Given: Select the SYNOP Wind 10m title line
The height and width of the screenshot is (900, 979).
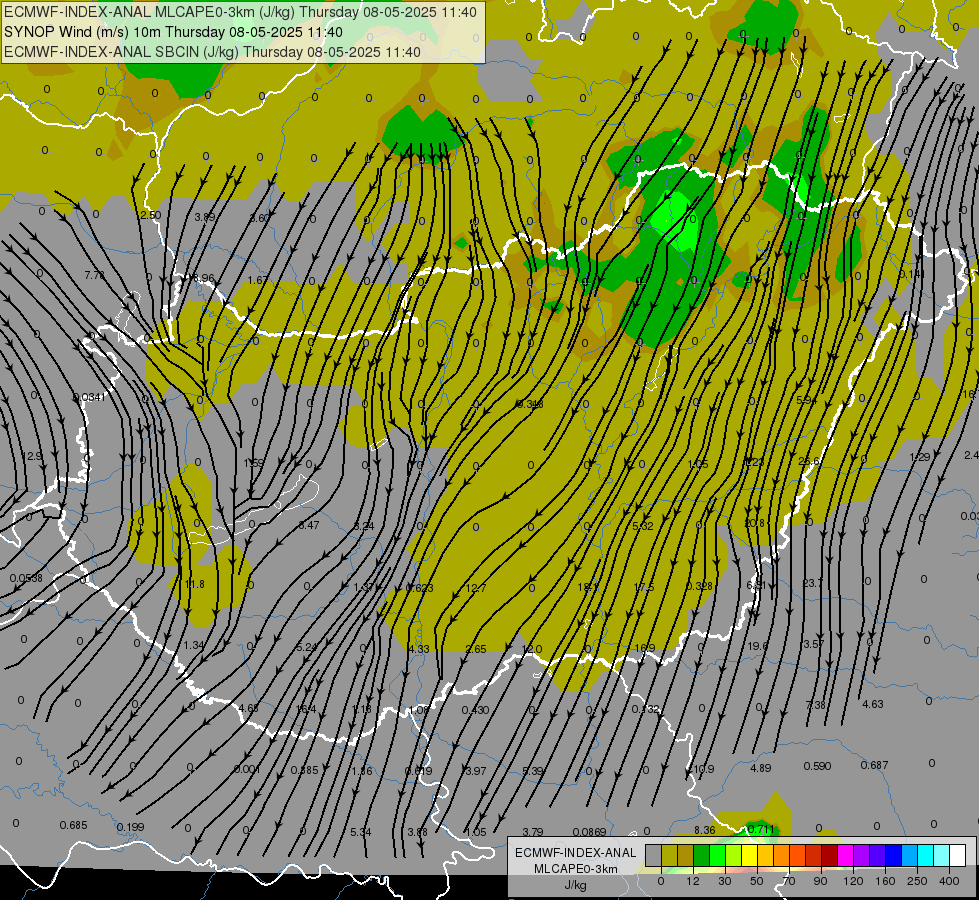Looking at the screenshot, I should 173,32.
